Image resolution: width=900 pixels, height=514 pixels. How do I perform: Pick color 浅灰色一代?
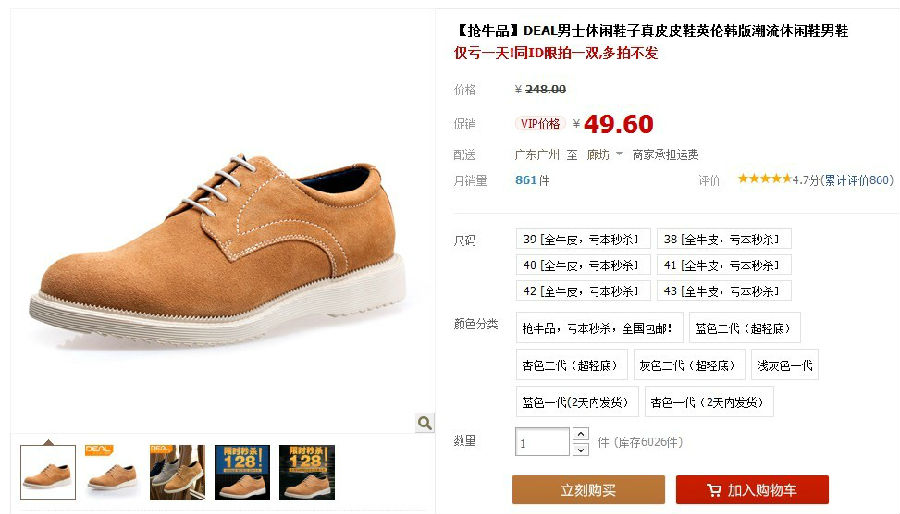pyautogui.click(x=785, y=365)
